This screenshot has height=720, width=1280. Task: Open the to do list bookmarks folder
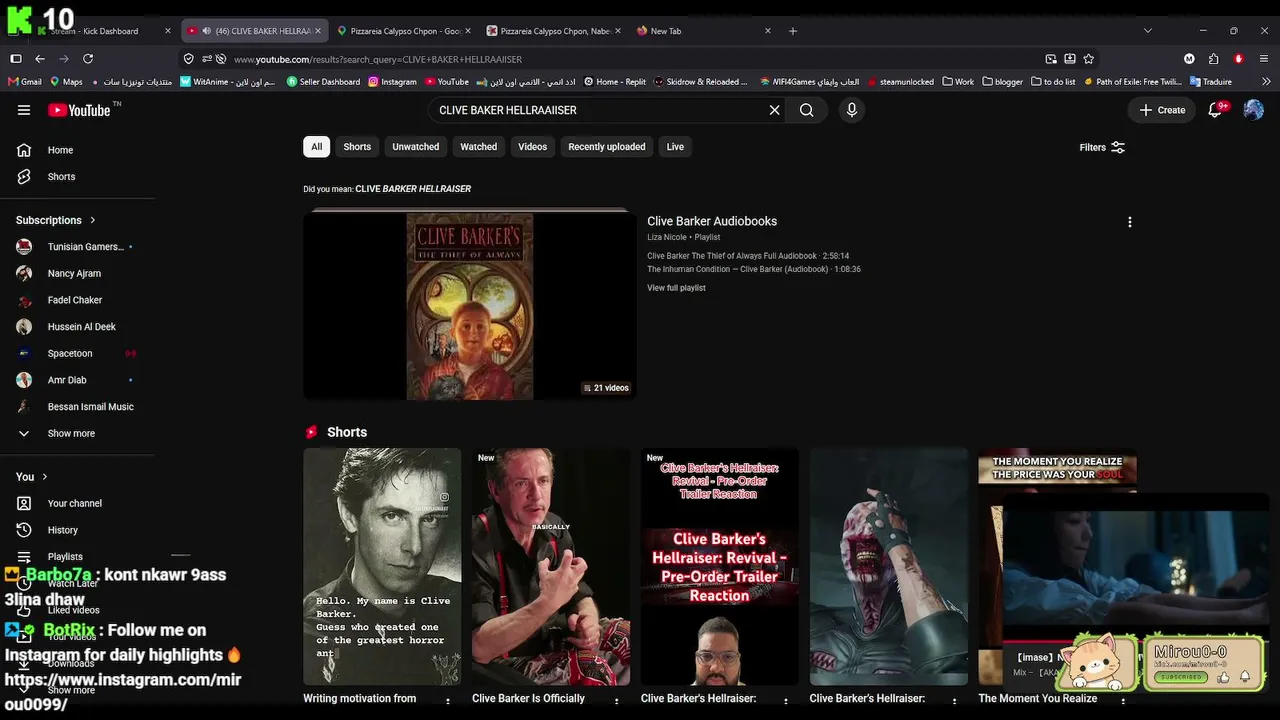(1054, 82)
